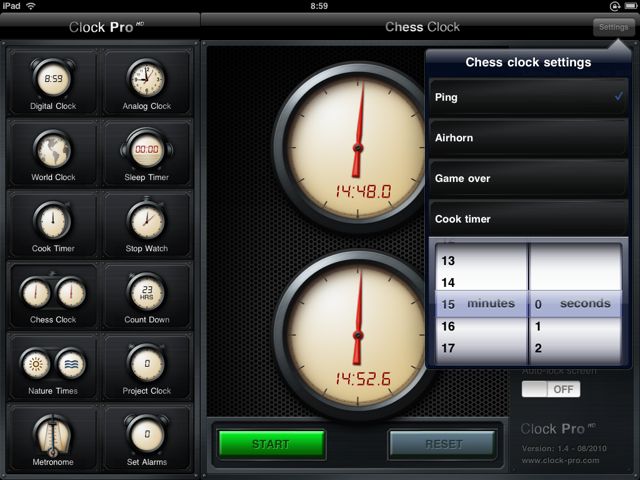Select 16 in the minutes picker
This screenshot has width=640, height=480.
click(448, 326)
